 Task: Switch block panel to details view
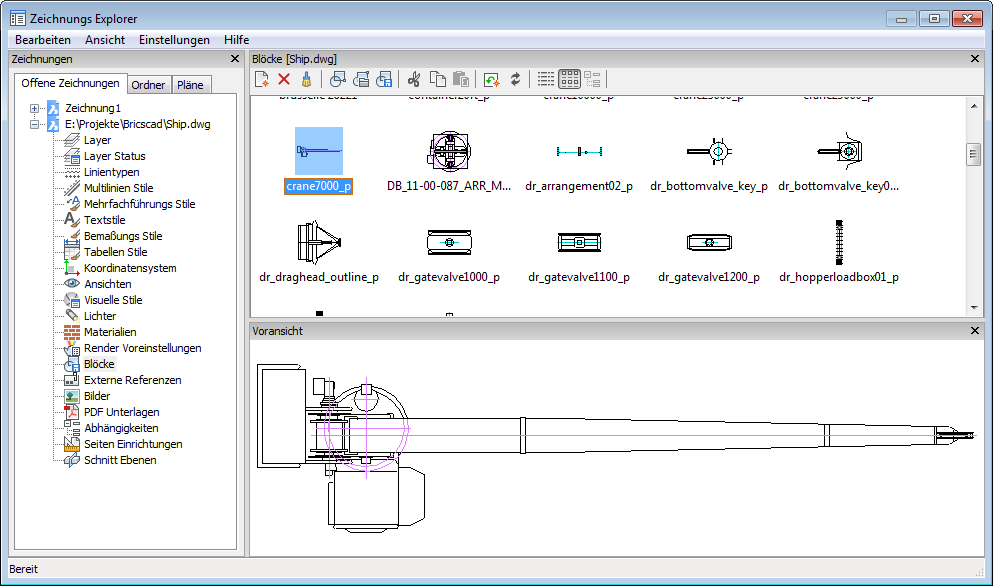click(590, 79)
